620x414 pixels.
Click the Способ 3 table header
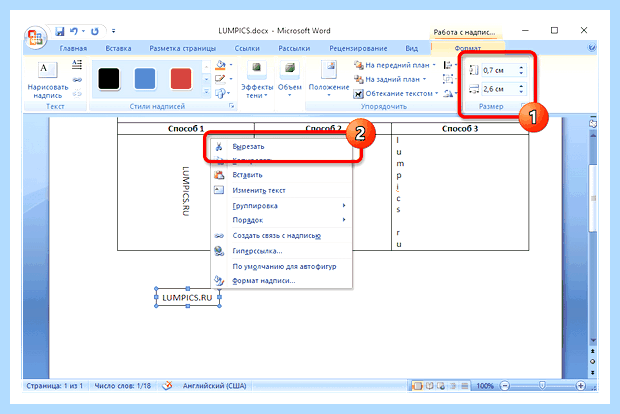pos(460,129)
